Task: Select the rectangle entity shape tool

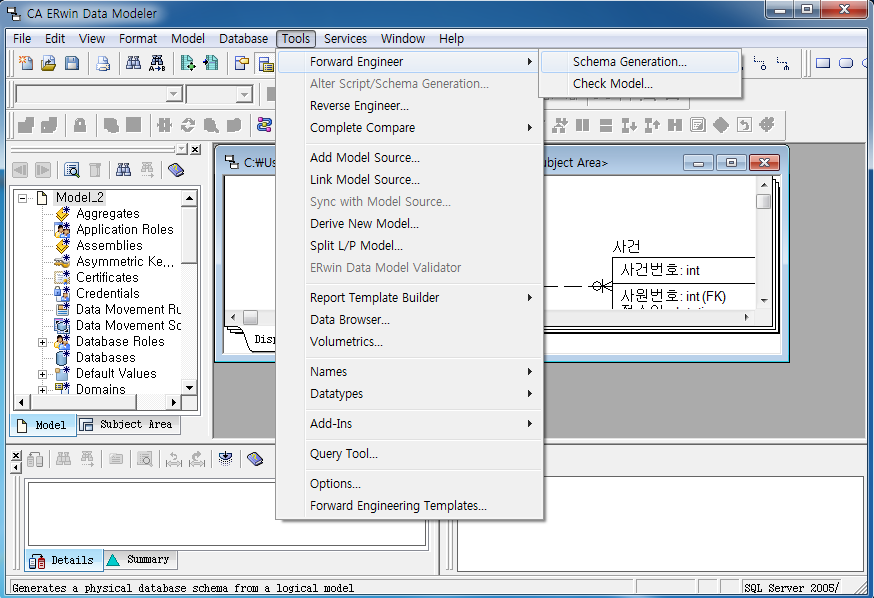Action: click(x=823, y=63)
